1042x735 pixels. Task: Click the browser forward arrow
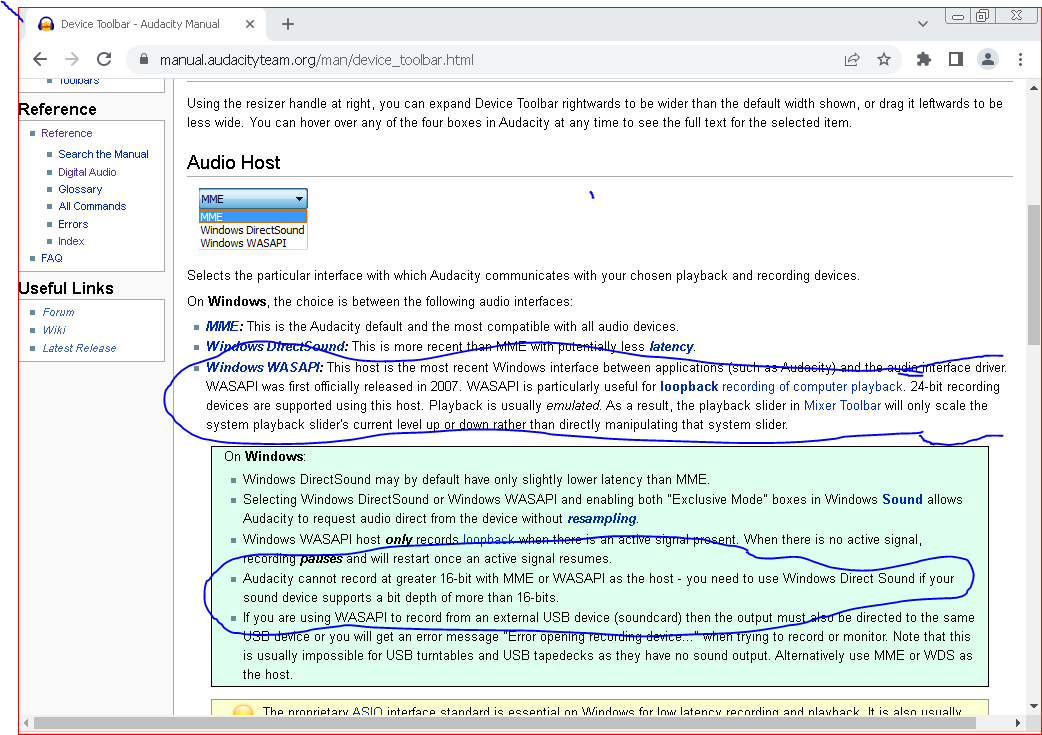pyautogui.click(x=72, y=59)
